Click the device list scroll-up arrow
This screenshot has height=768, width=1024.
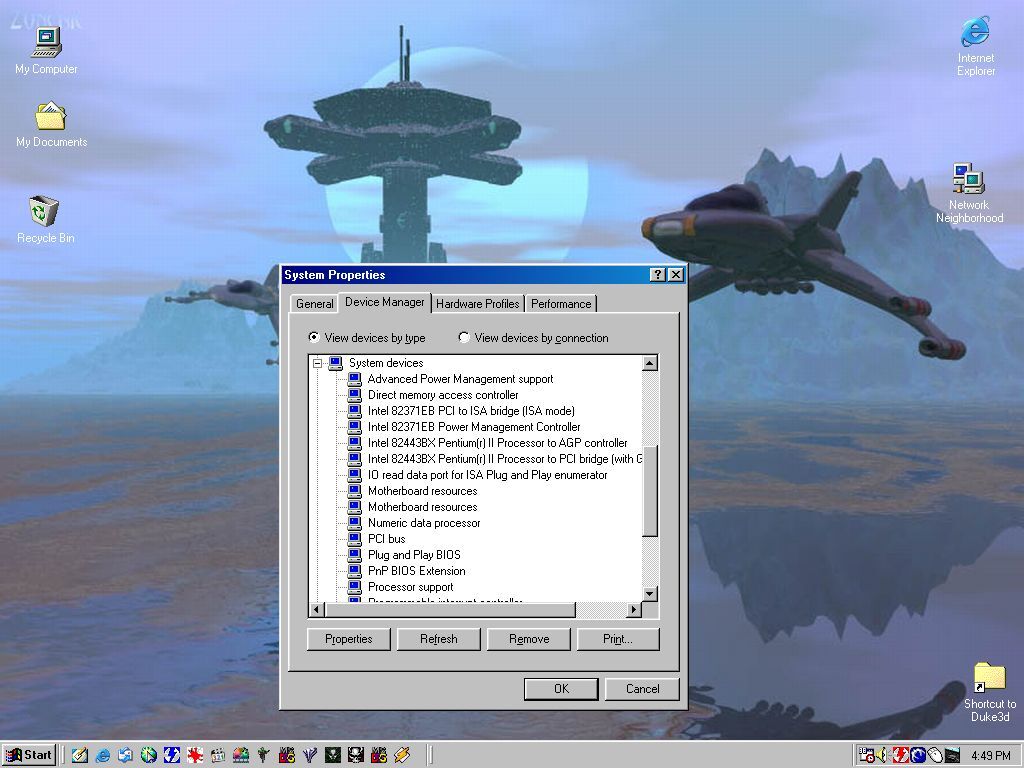click(650, 363)
